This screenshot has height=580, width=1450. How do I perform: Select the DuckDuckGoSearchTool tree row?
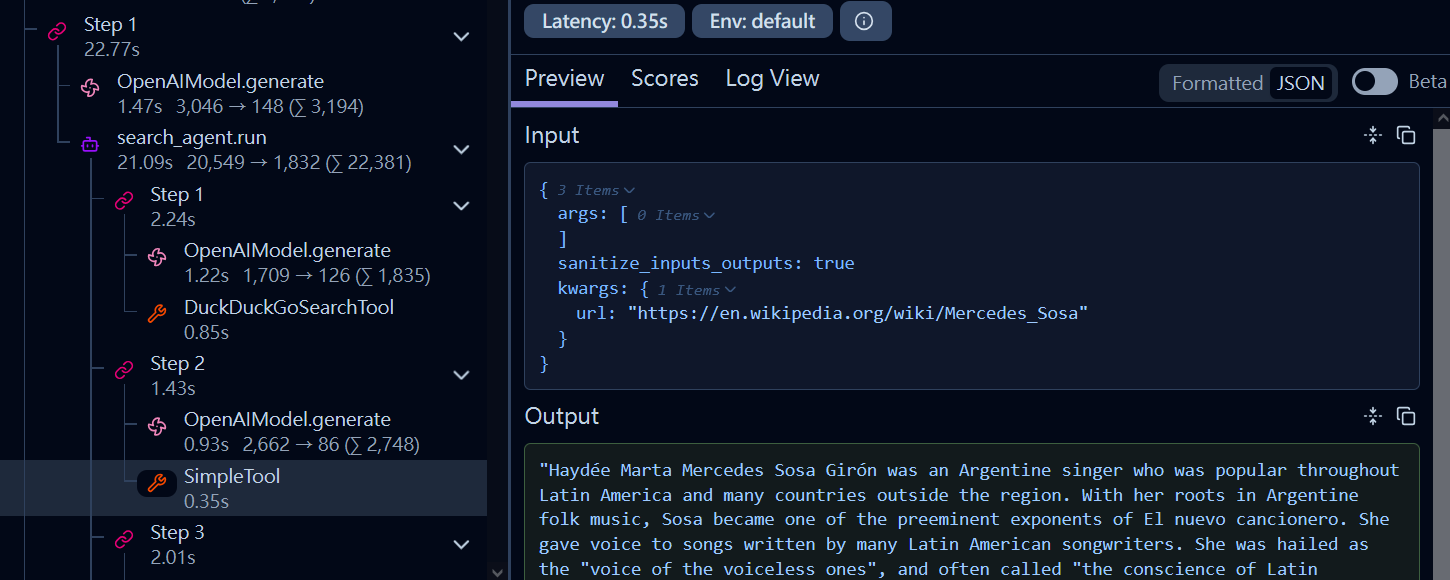243,319
